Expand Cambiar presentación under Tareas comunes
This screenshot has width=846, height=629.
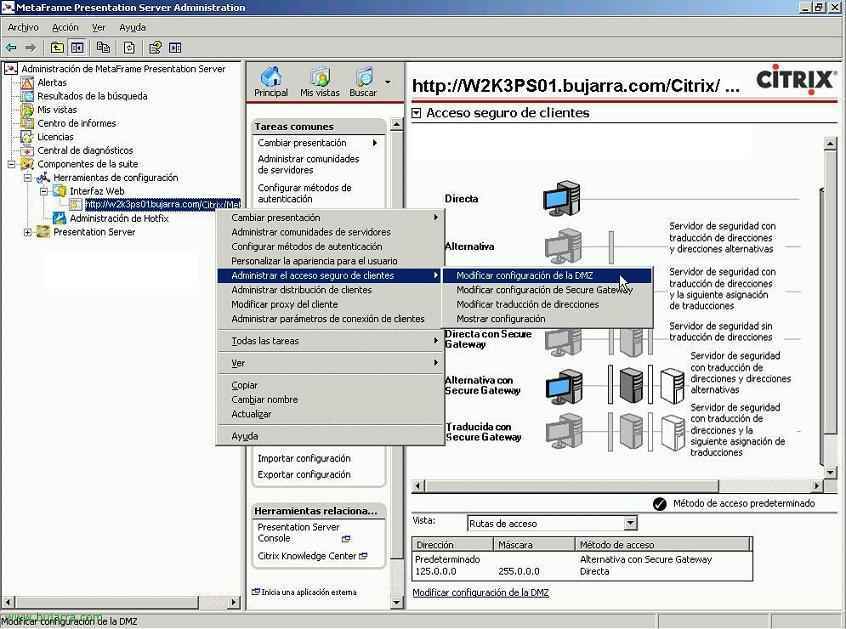[317, 143]
